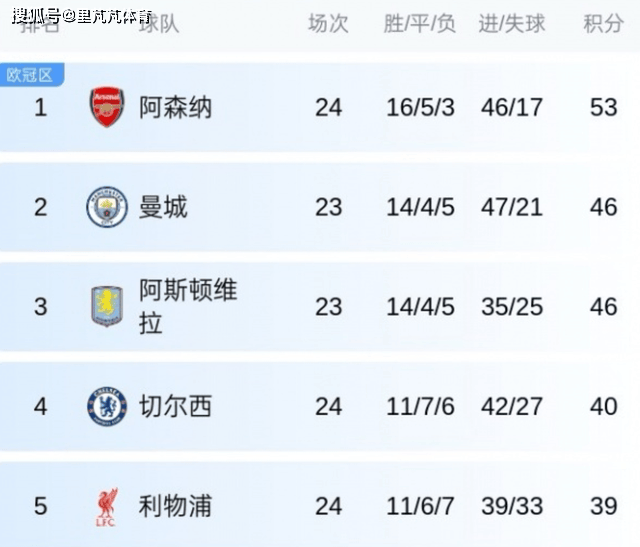Select the 切尔西 team name

point(175,406)
